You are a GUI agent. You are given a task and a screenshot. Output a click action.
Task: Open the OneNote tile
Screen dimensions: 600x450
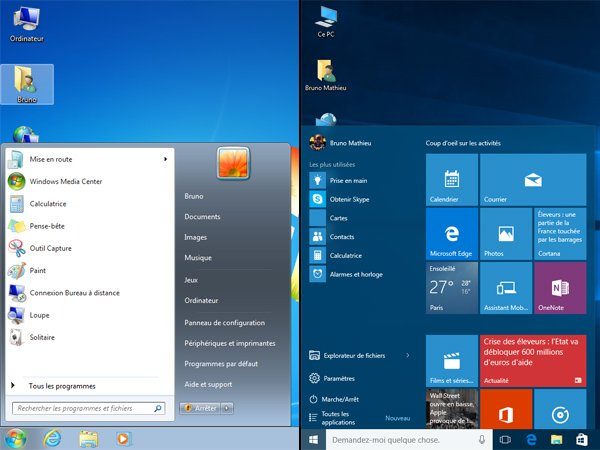[560, 288]
